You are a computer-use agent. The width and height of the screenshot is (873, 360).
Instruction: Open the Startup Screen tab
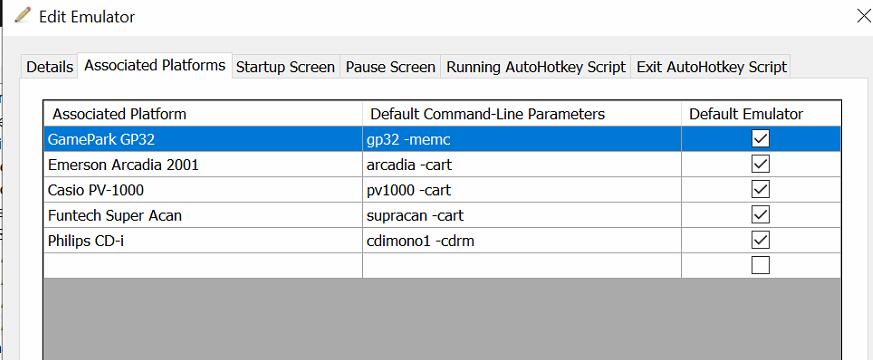285,67
